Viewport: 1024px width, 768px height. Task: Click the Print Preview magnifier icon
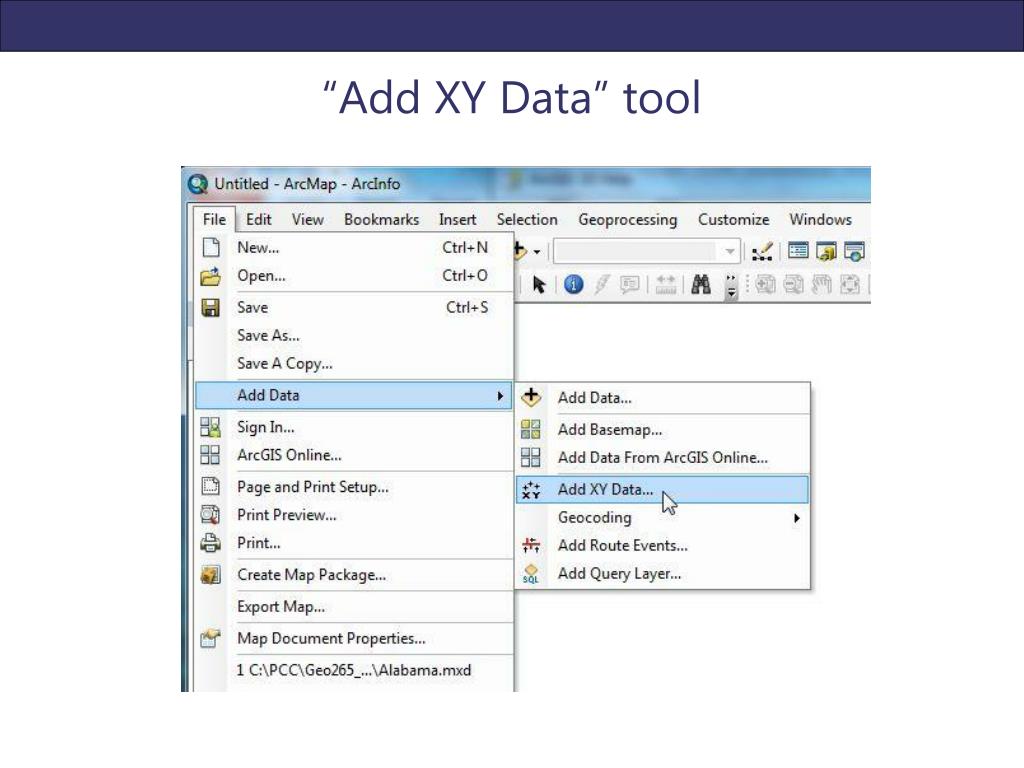tap(210, 515)
